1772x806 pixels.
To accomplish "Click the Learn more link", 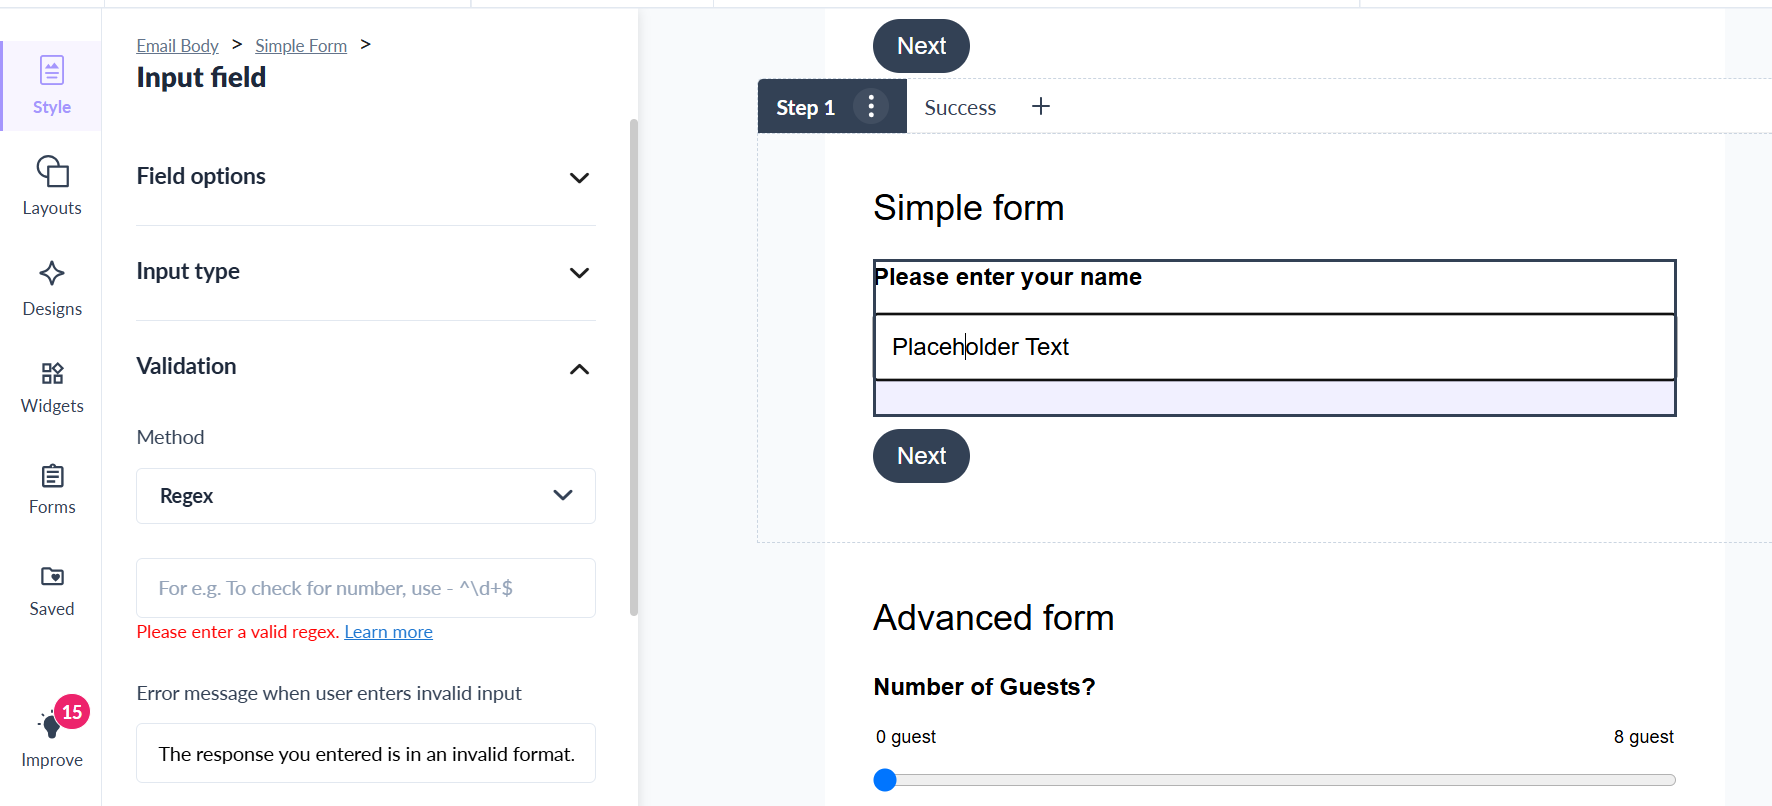I will (x=388, y=632).
